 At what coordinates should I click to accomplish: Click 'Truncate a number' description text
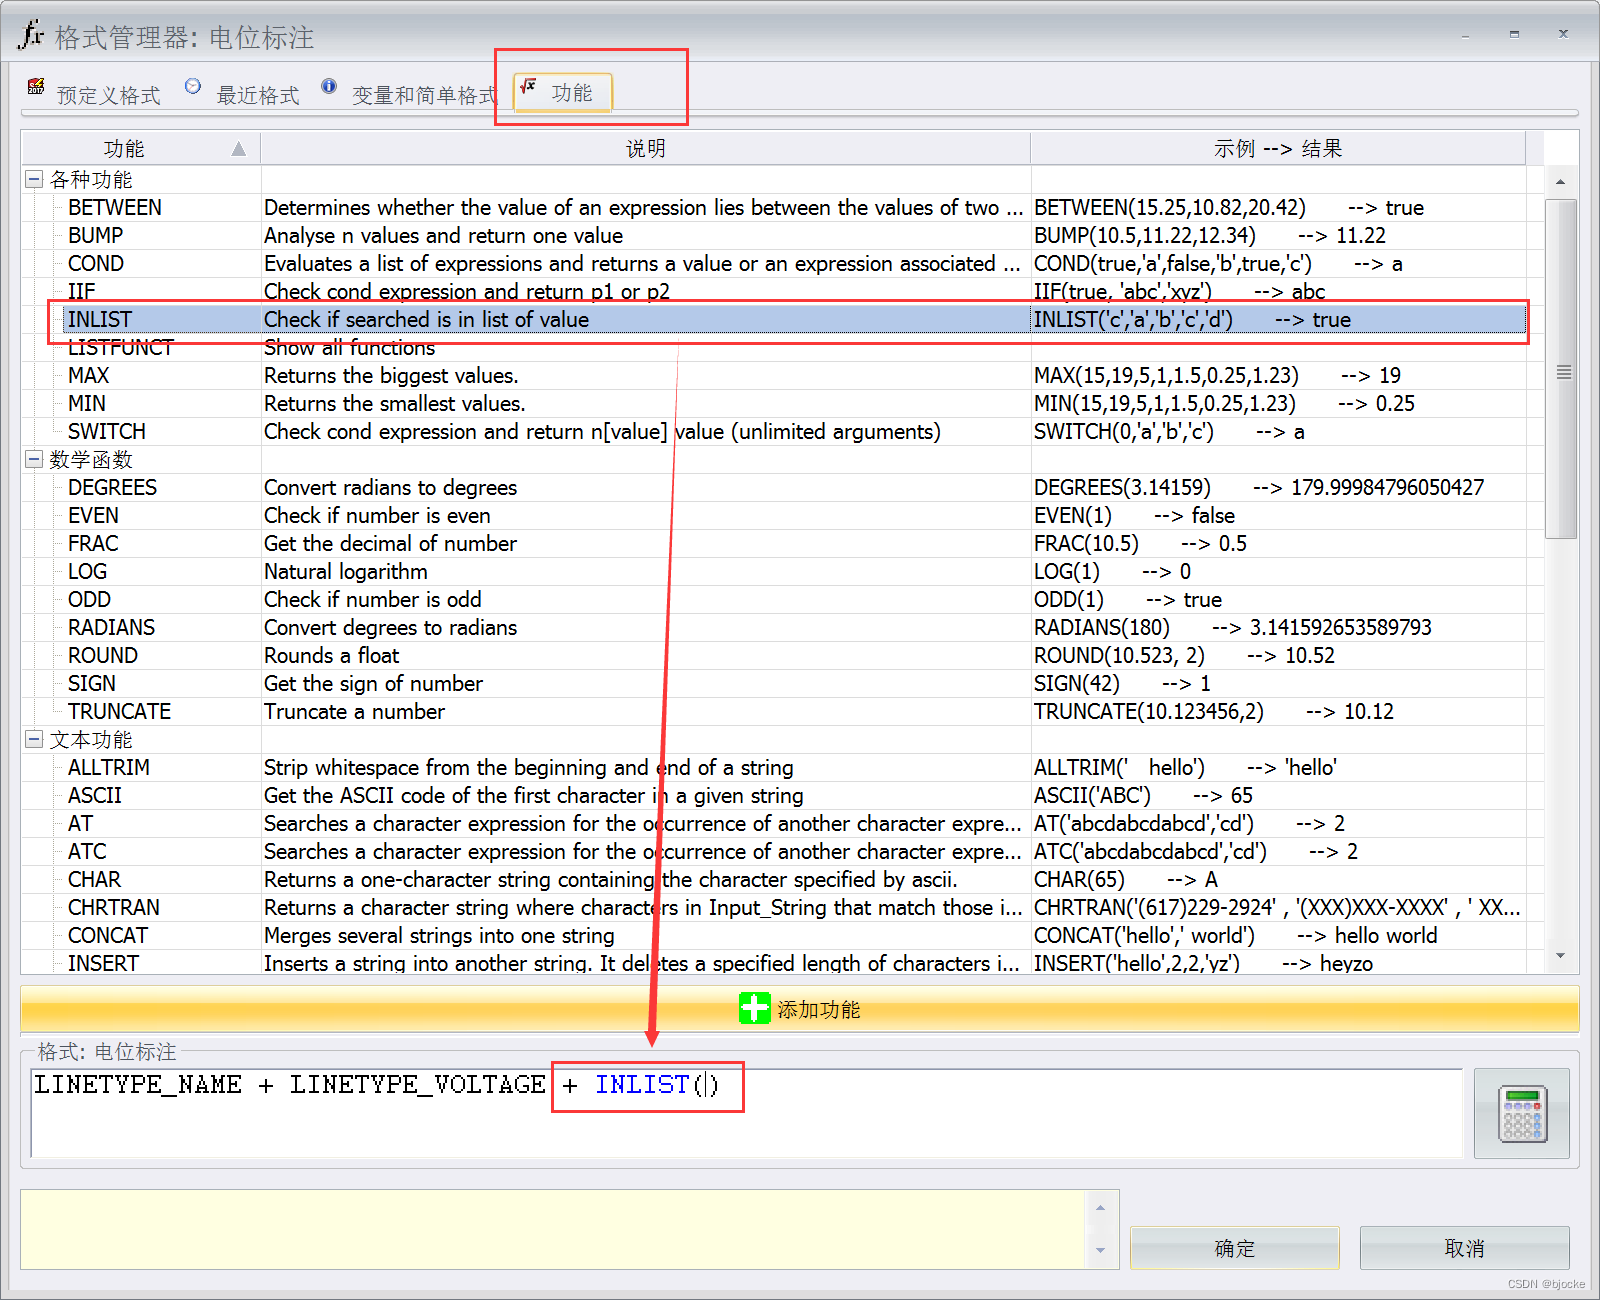point(354,711)
